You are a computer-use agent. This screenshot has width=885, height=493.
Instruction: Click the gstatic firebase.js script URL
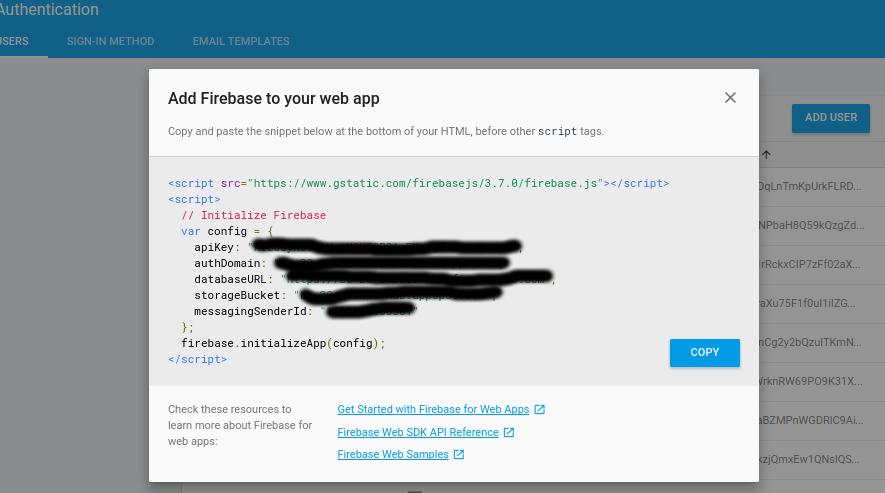pyautogui.click(x=426, y=184)
